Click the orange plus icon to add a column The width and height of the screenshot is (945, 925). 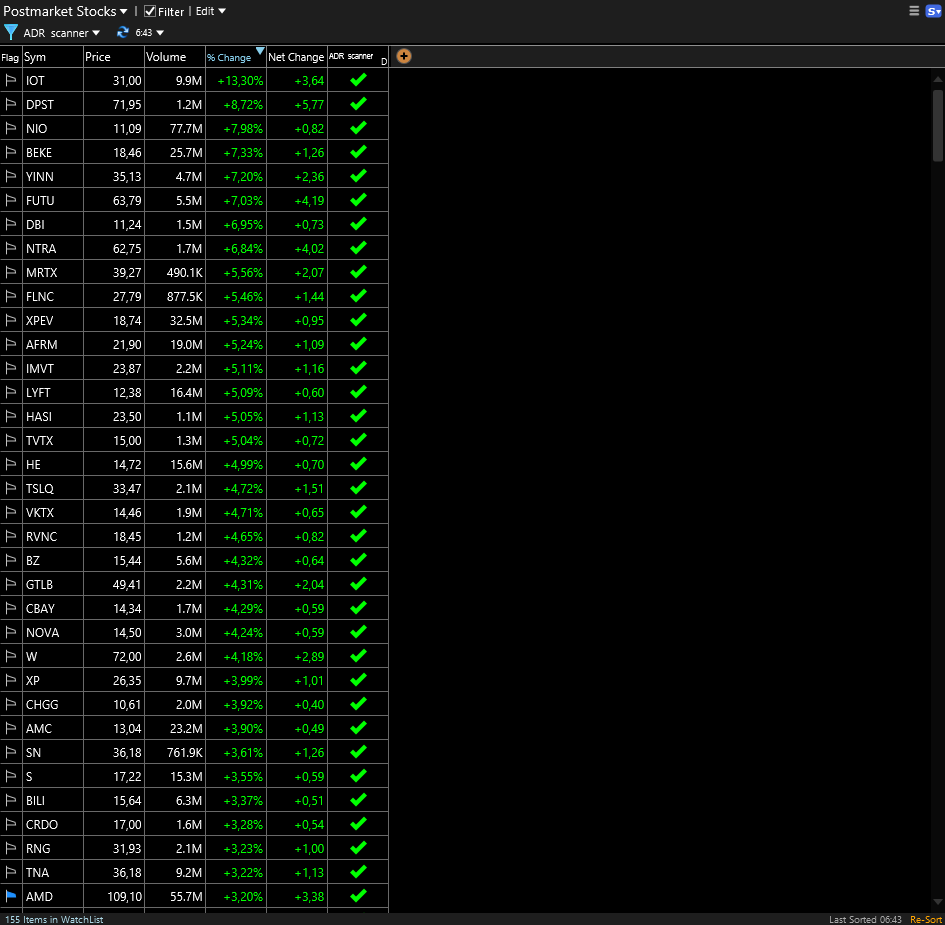[x=404, y=56]
